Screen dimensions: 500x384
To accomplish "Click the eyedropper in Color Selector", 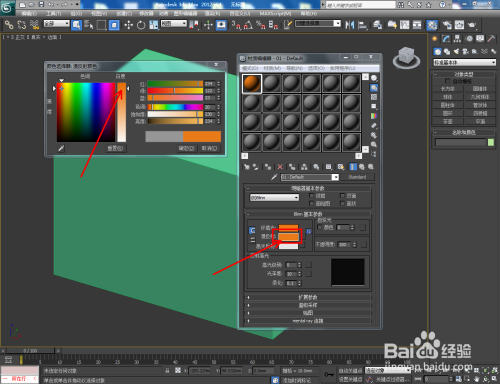I will pyautogui.click(x=61, y=148).
